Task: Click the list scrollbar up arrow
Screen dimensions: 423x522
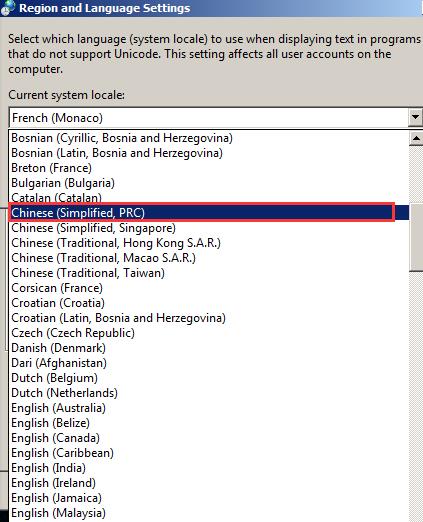Action: [x=416, y=138]
